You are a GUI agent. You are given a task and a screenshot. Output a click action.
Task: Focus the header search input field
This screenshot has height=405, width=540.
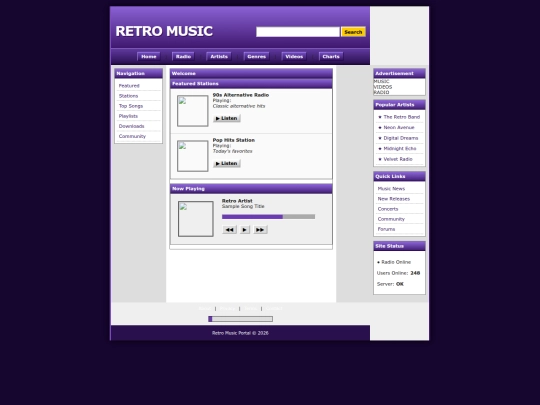click(298, 32)
